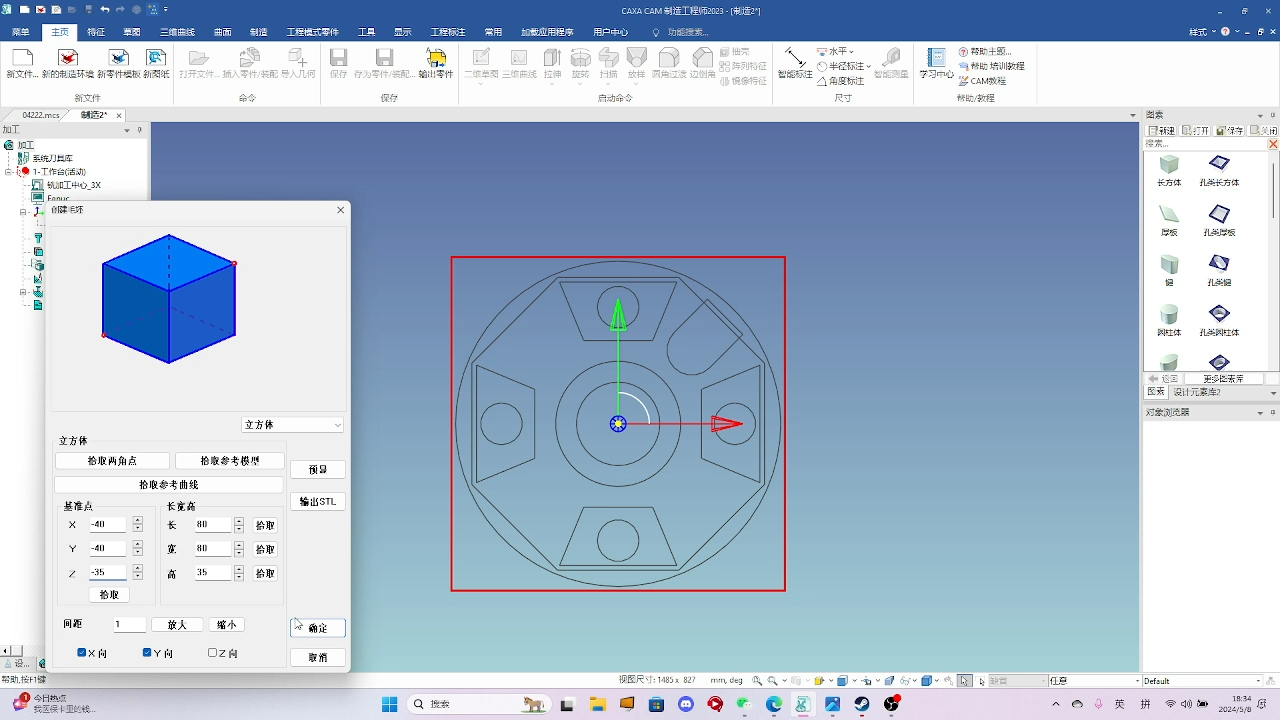This screenshot has height=720, width=1280.
Task: Click the 拾取参考模型 button
Action: (x=229, y=461)
